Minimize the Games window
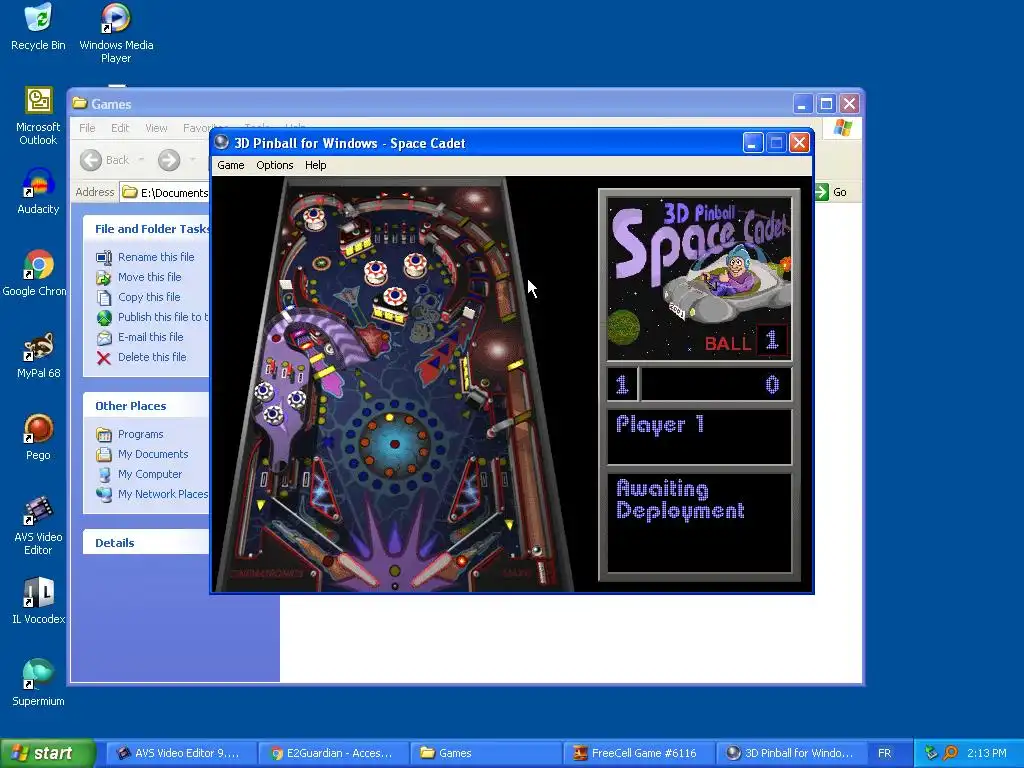1024x768 pixels. point(803,104)
